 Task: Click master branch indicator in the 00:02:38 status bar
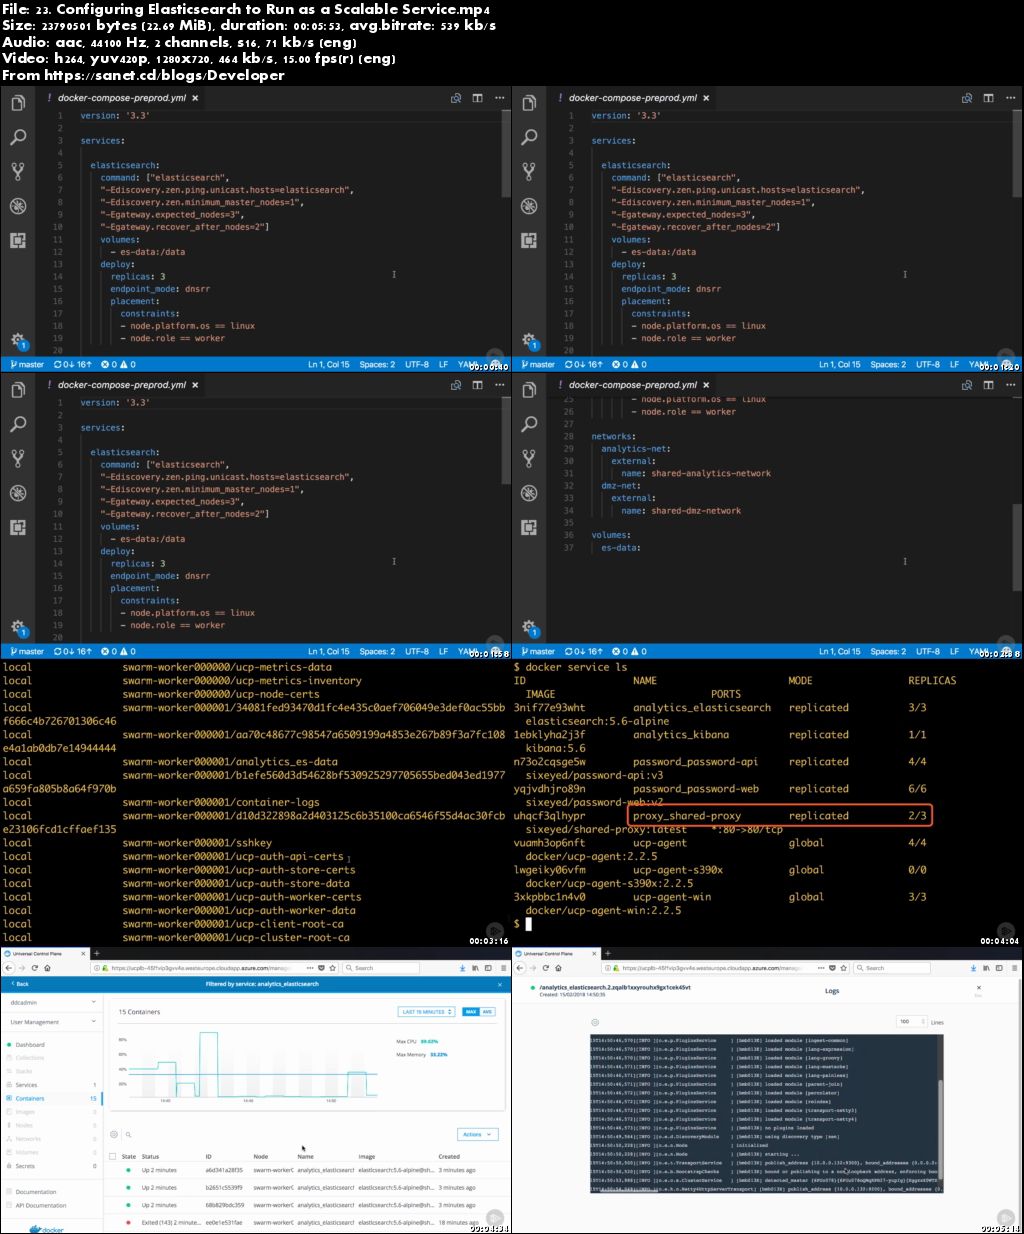click(538, 651)
